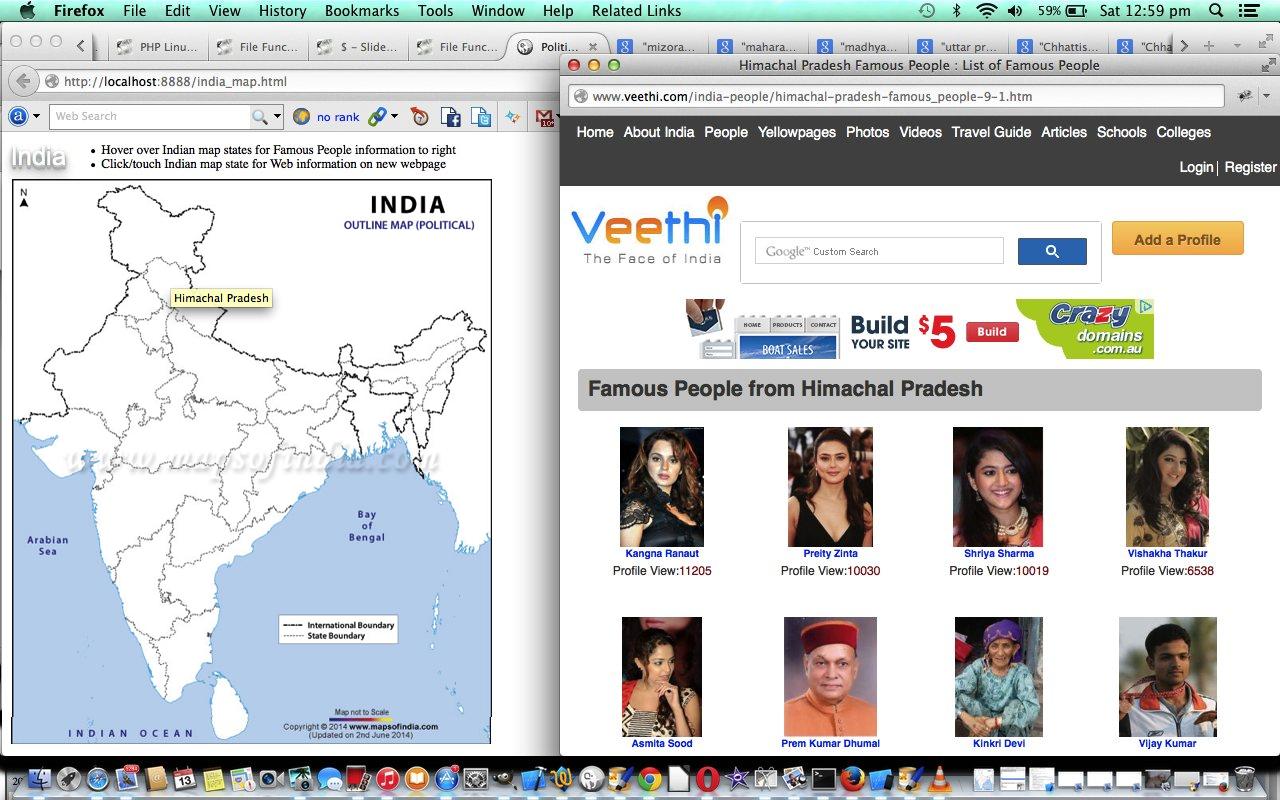Open VLC from the Dock

pyautogui.click(x=940, y=779)
